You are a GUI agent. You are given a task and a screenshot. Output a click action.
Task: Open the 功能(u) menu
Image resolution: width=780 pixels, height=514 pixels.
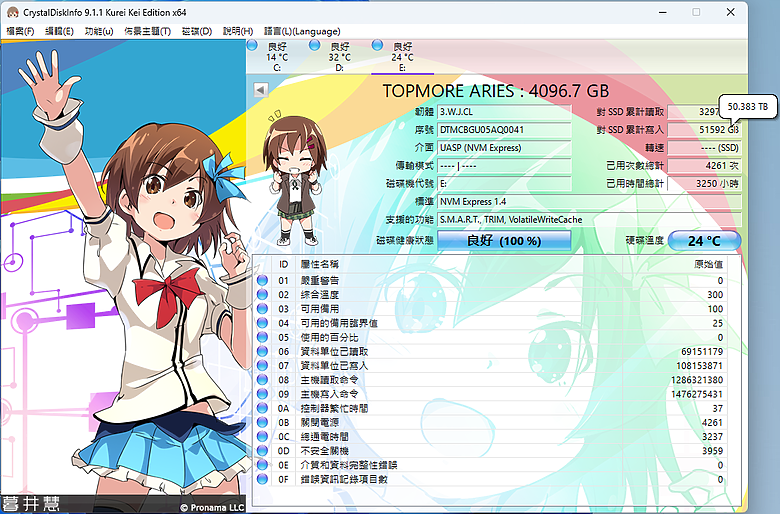(x=99, y=31)
